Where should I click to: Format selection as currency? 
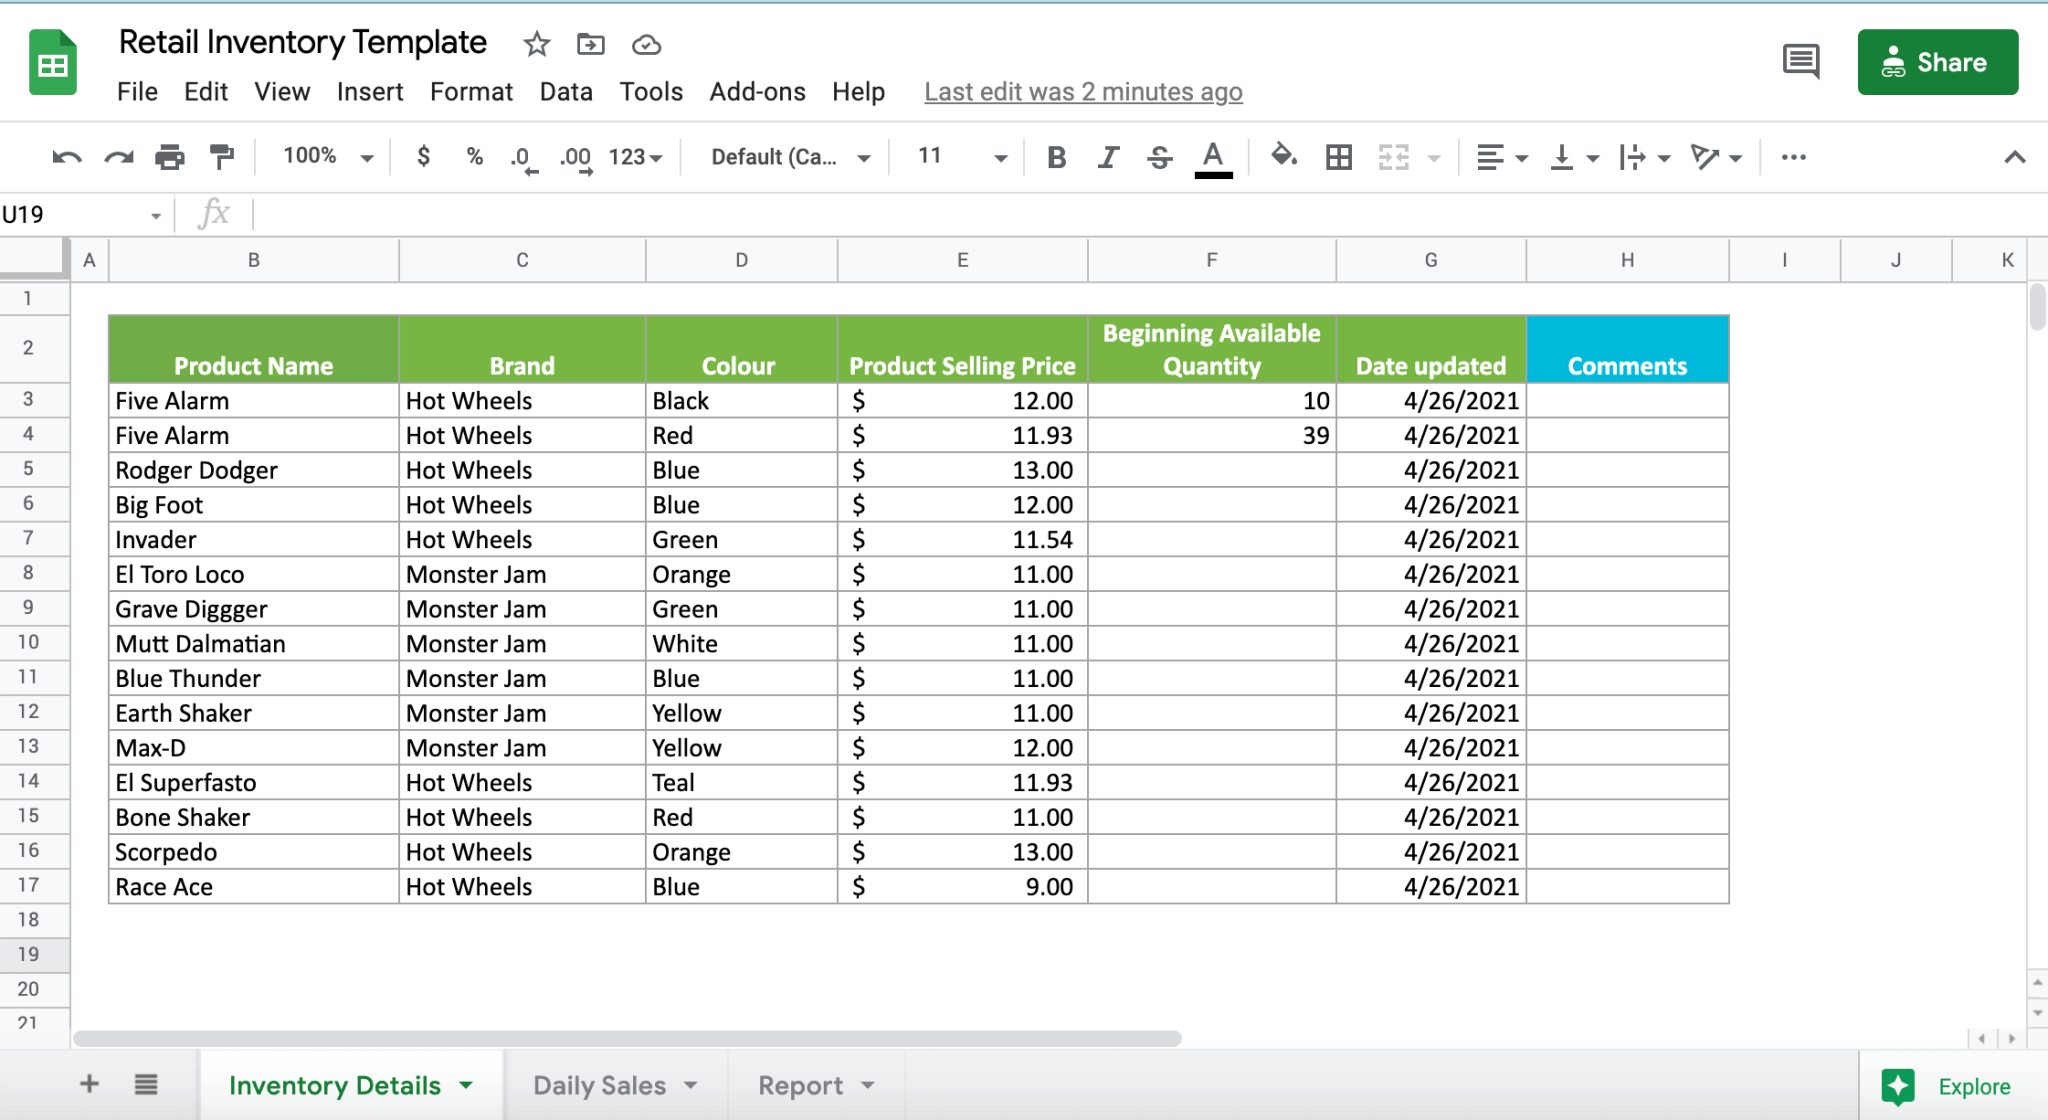pyautogui.click(x=422, y=156)
